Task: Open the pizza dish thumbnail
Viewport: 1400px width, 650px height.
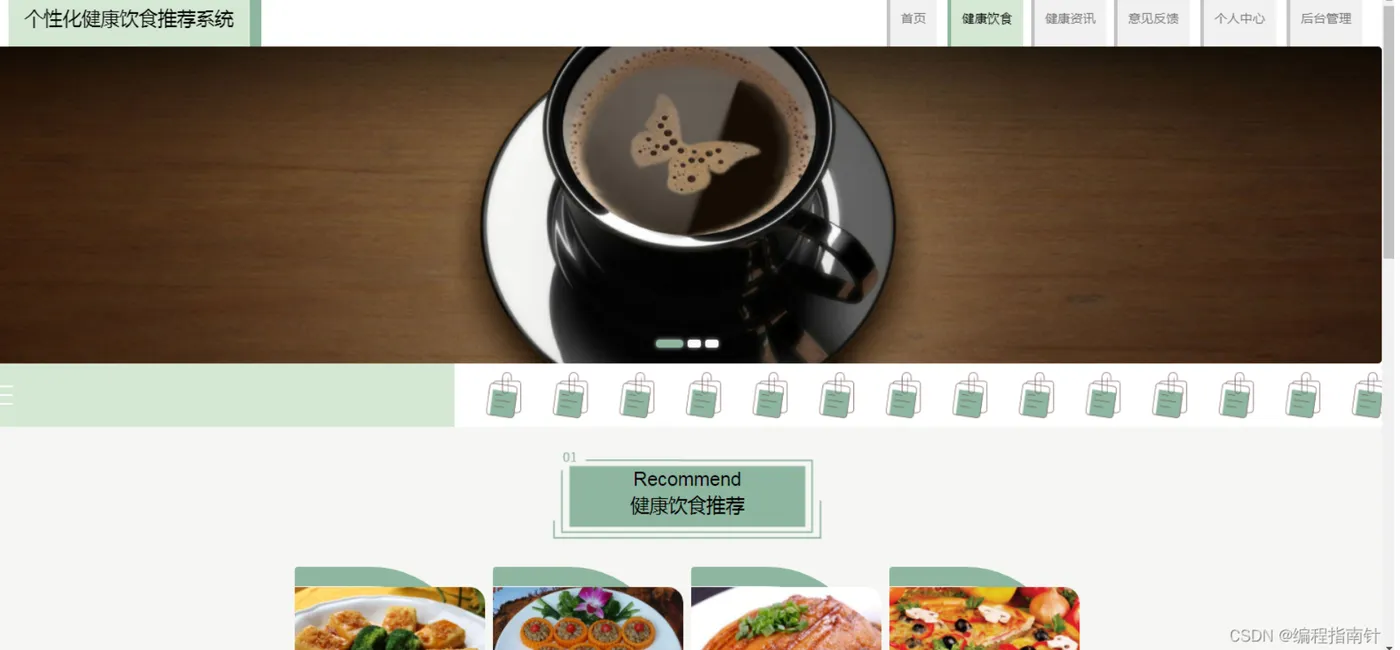Action: (984, 618)
